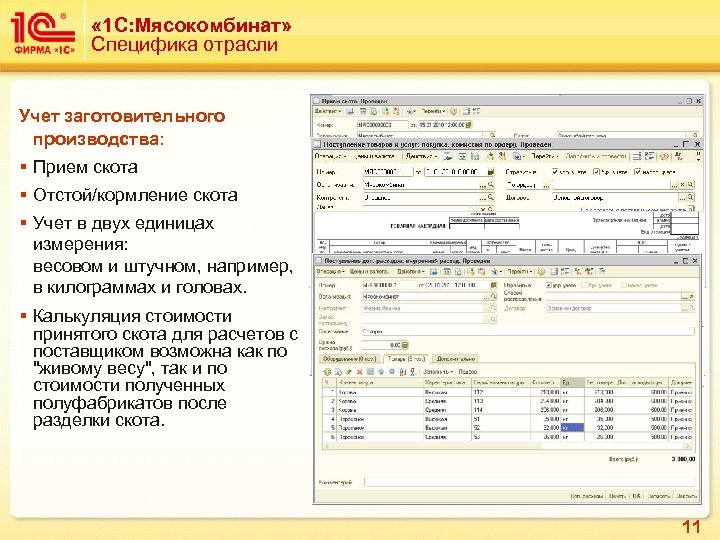This screenshot has height=540, width=720.
Task: Click the clear X icon in Поступление товаров right field
Action: pyautogui.click(x=683, y=185)
